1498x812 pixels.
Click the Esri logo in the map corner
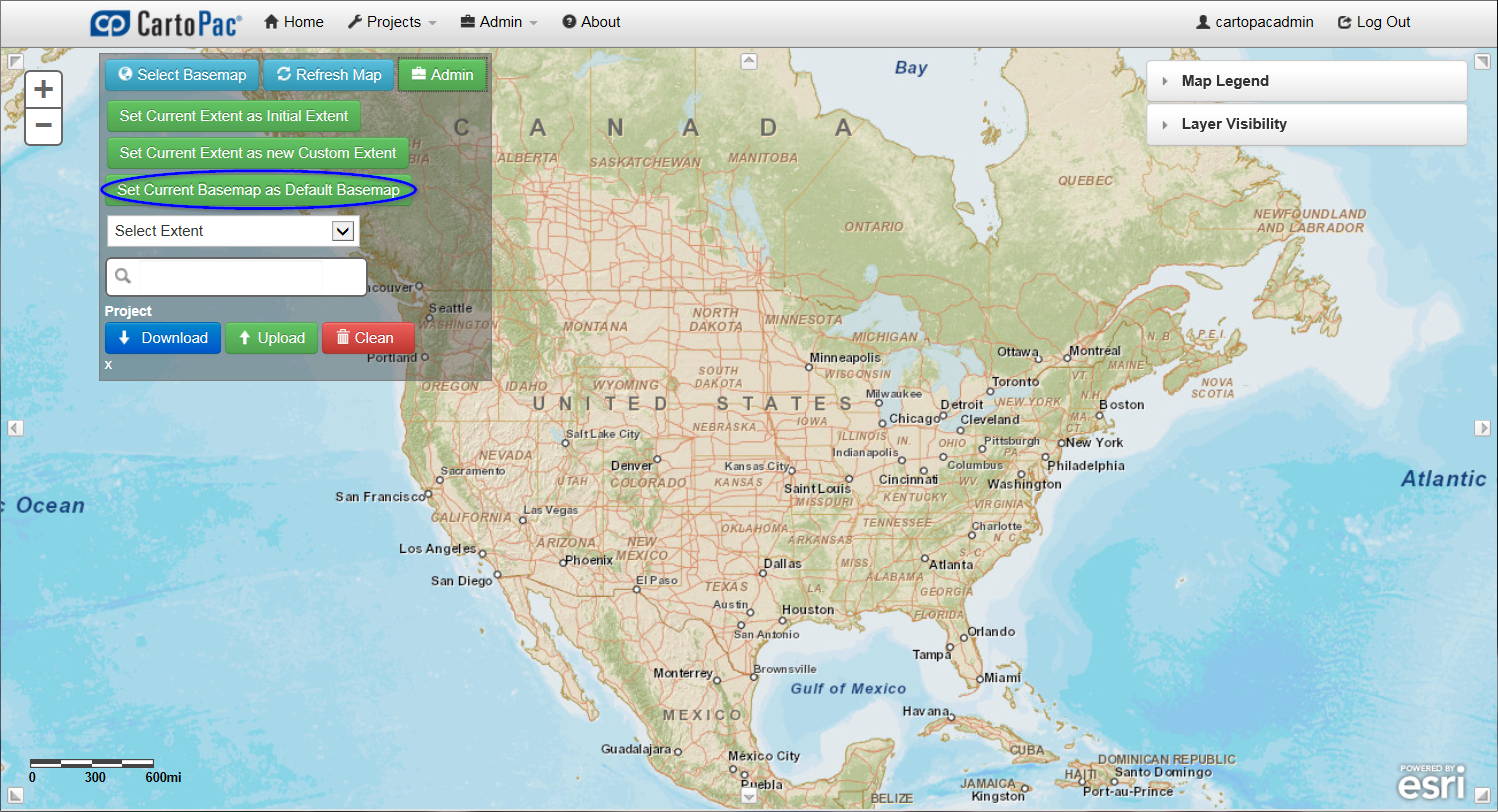pyautogui.click(x=1430, y=779)
